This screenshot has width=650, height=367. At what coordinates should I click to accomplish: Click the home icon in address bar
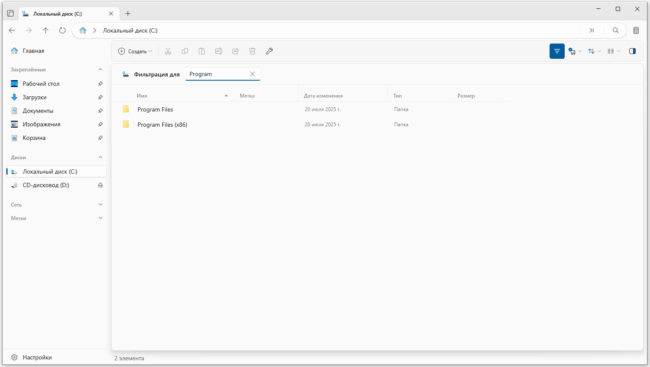point(82,30)
